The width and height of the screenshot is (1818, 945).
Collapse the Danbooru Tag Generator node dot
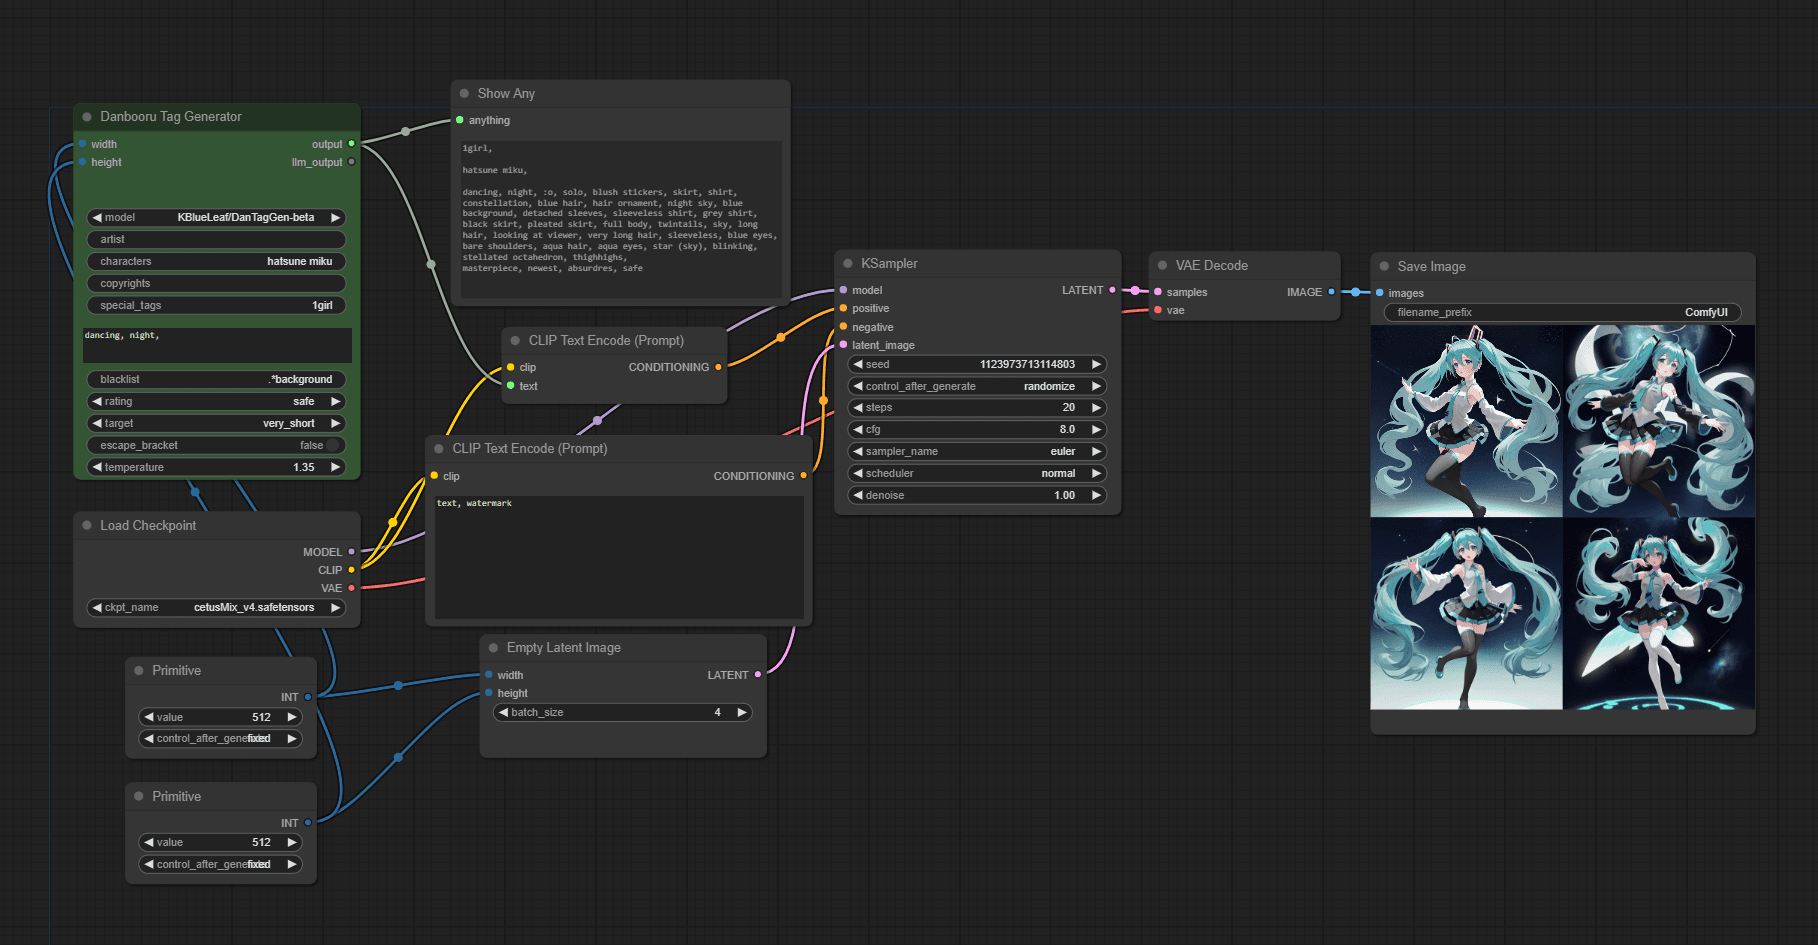point(87,117)
